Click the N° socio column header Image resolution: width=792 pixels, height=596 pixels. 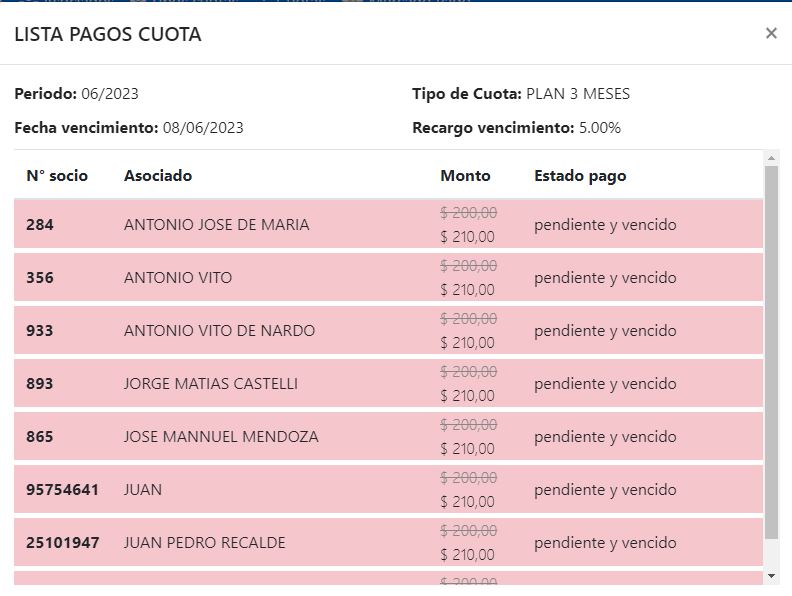coord(57,176)
